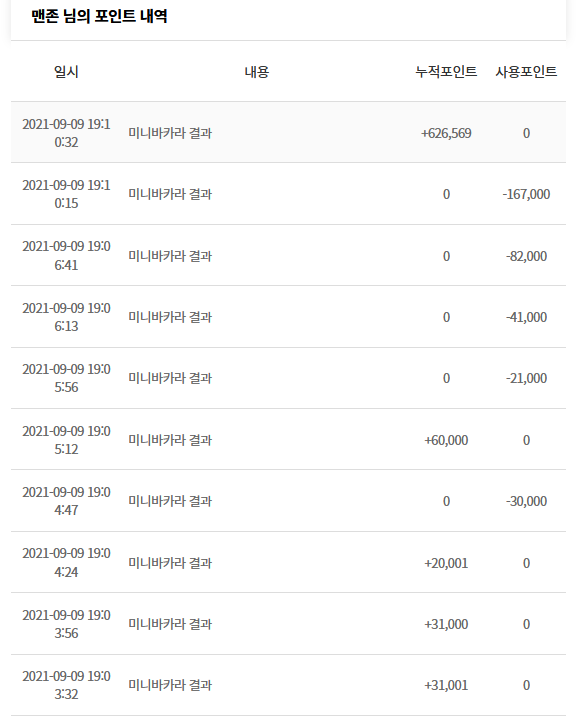Click the 맨존 님의 포인트 내역 title
Screen dimensions: 578x725
pyautogui.click(x=99, y=16)
